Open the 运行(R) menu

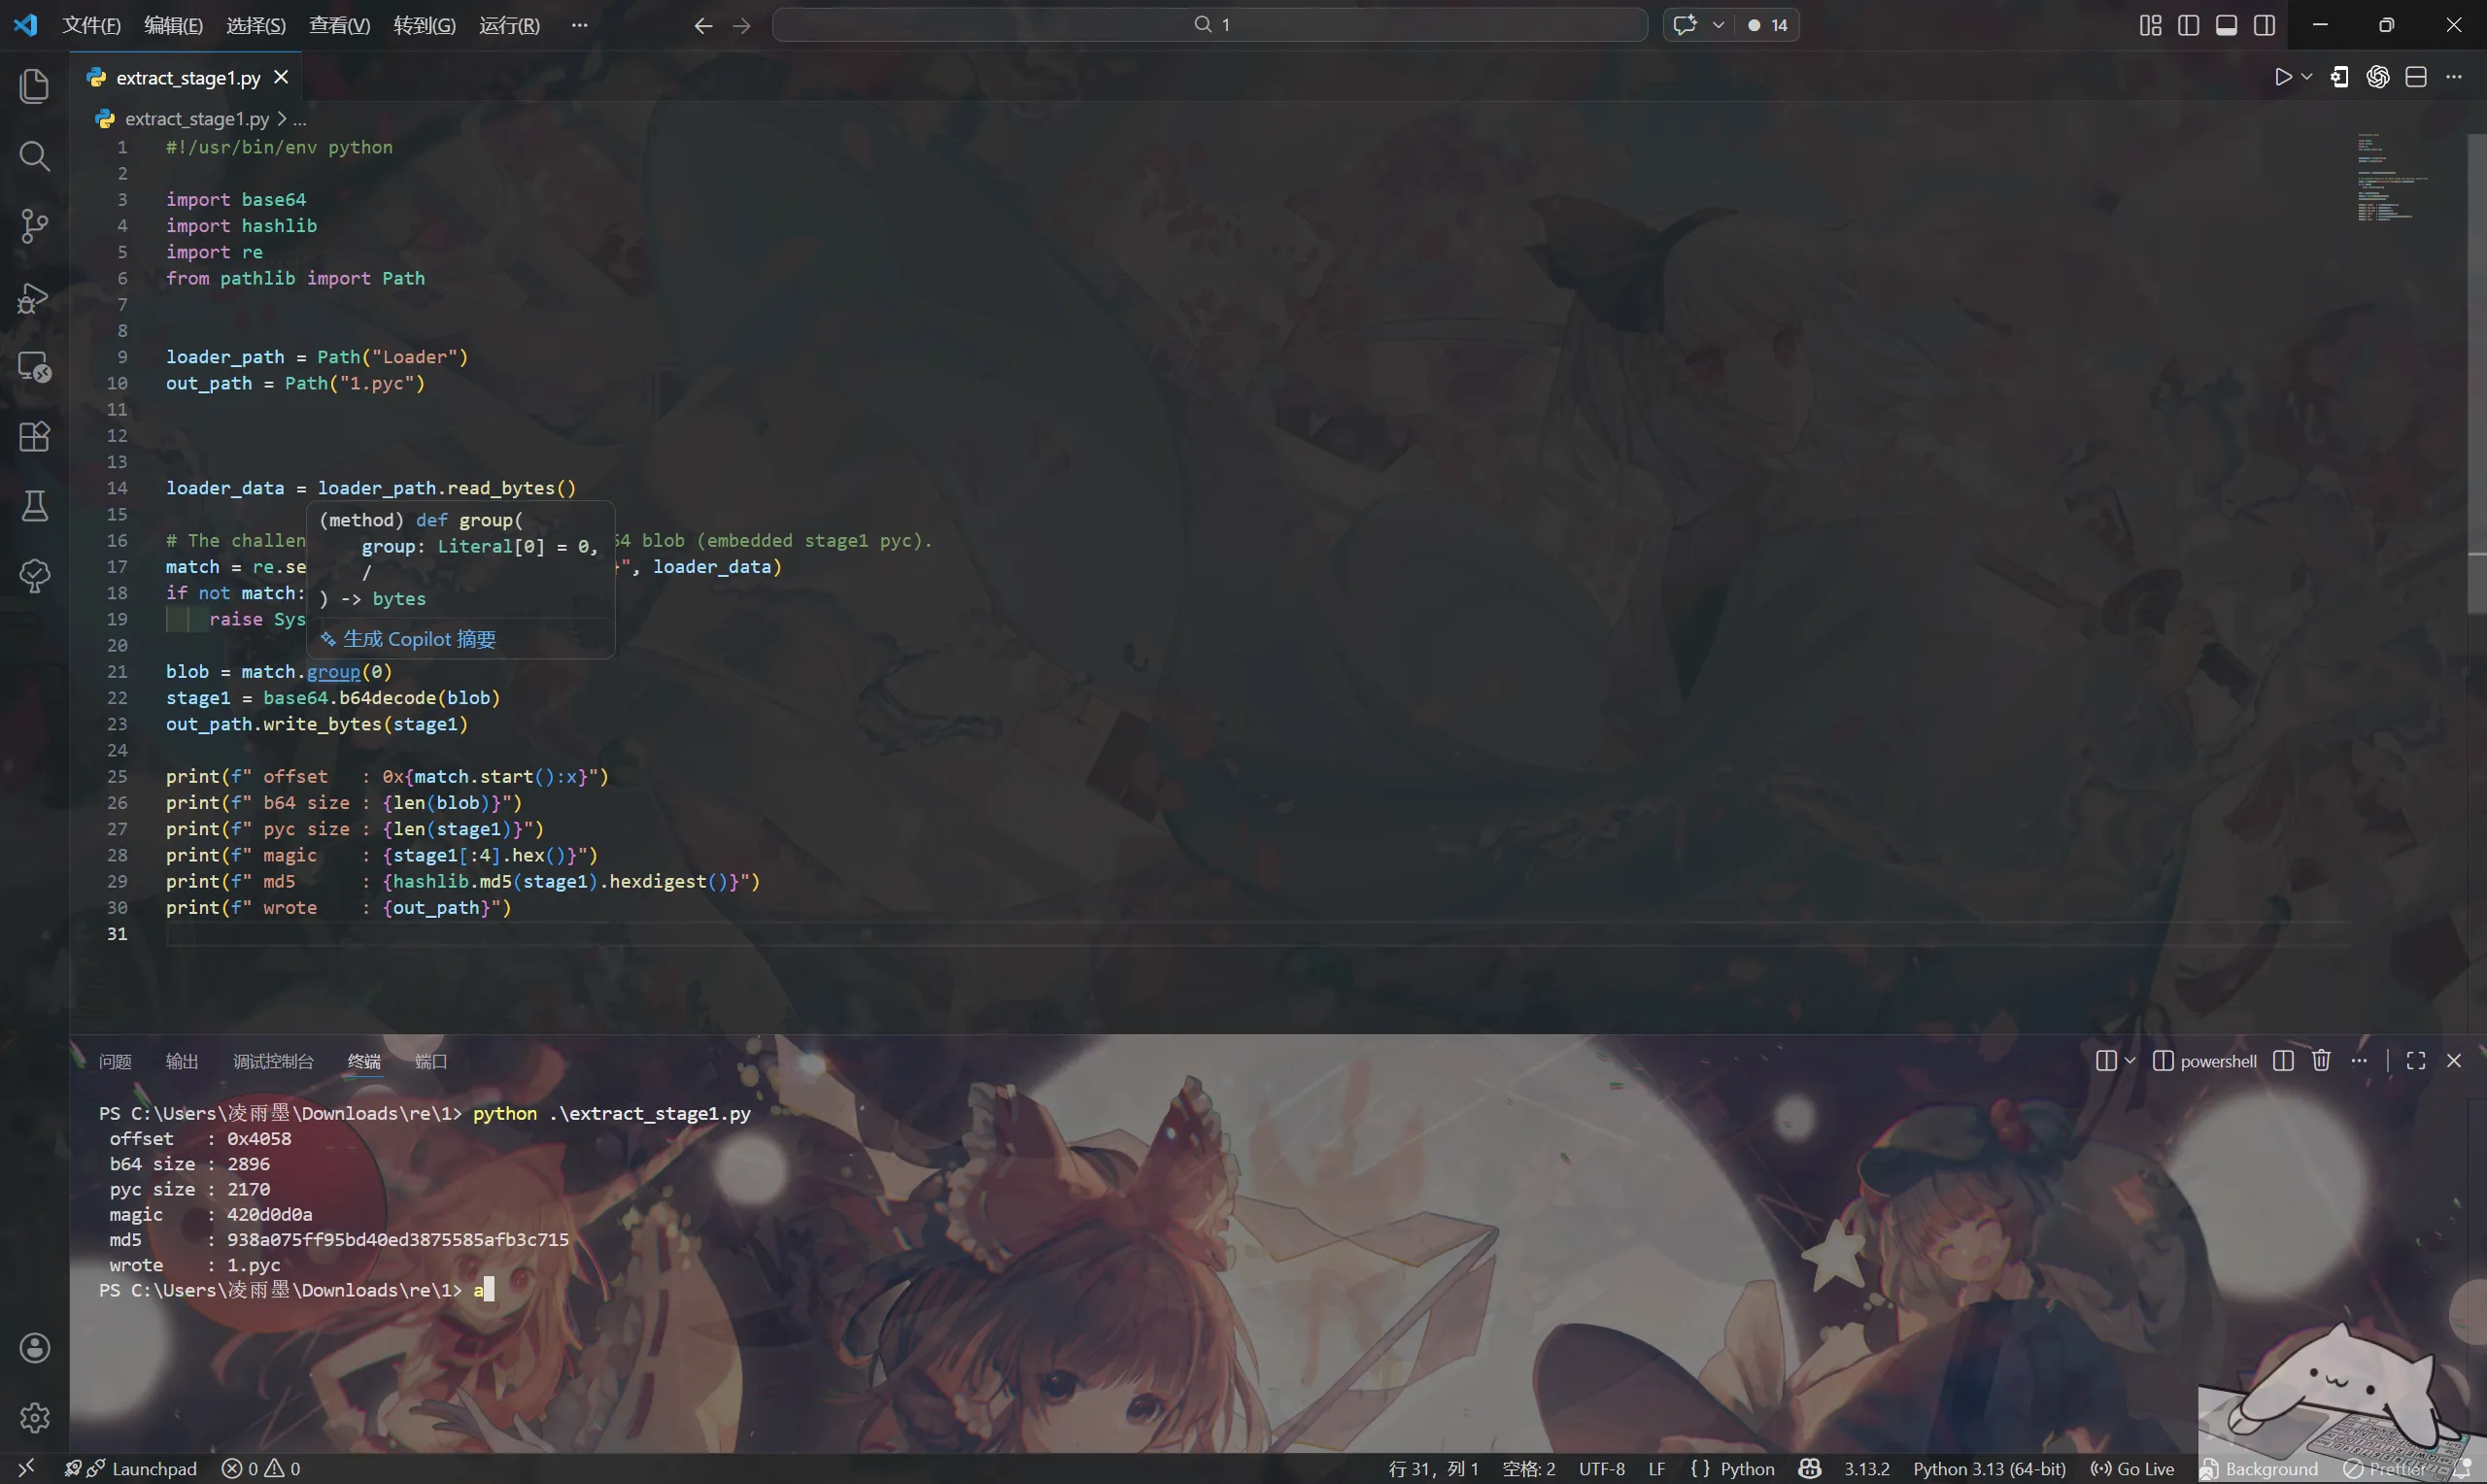509,25
